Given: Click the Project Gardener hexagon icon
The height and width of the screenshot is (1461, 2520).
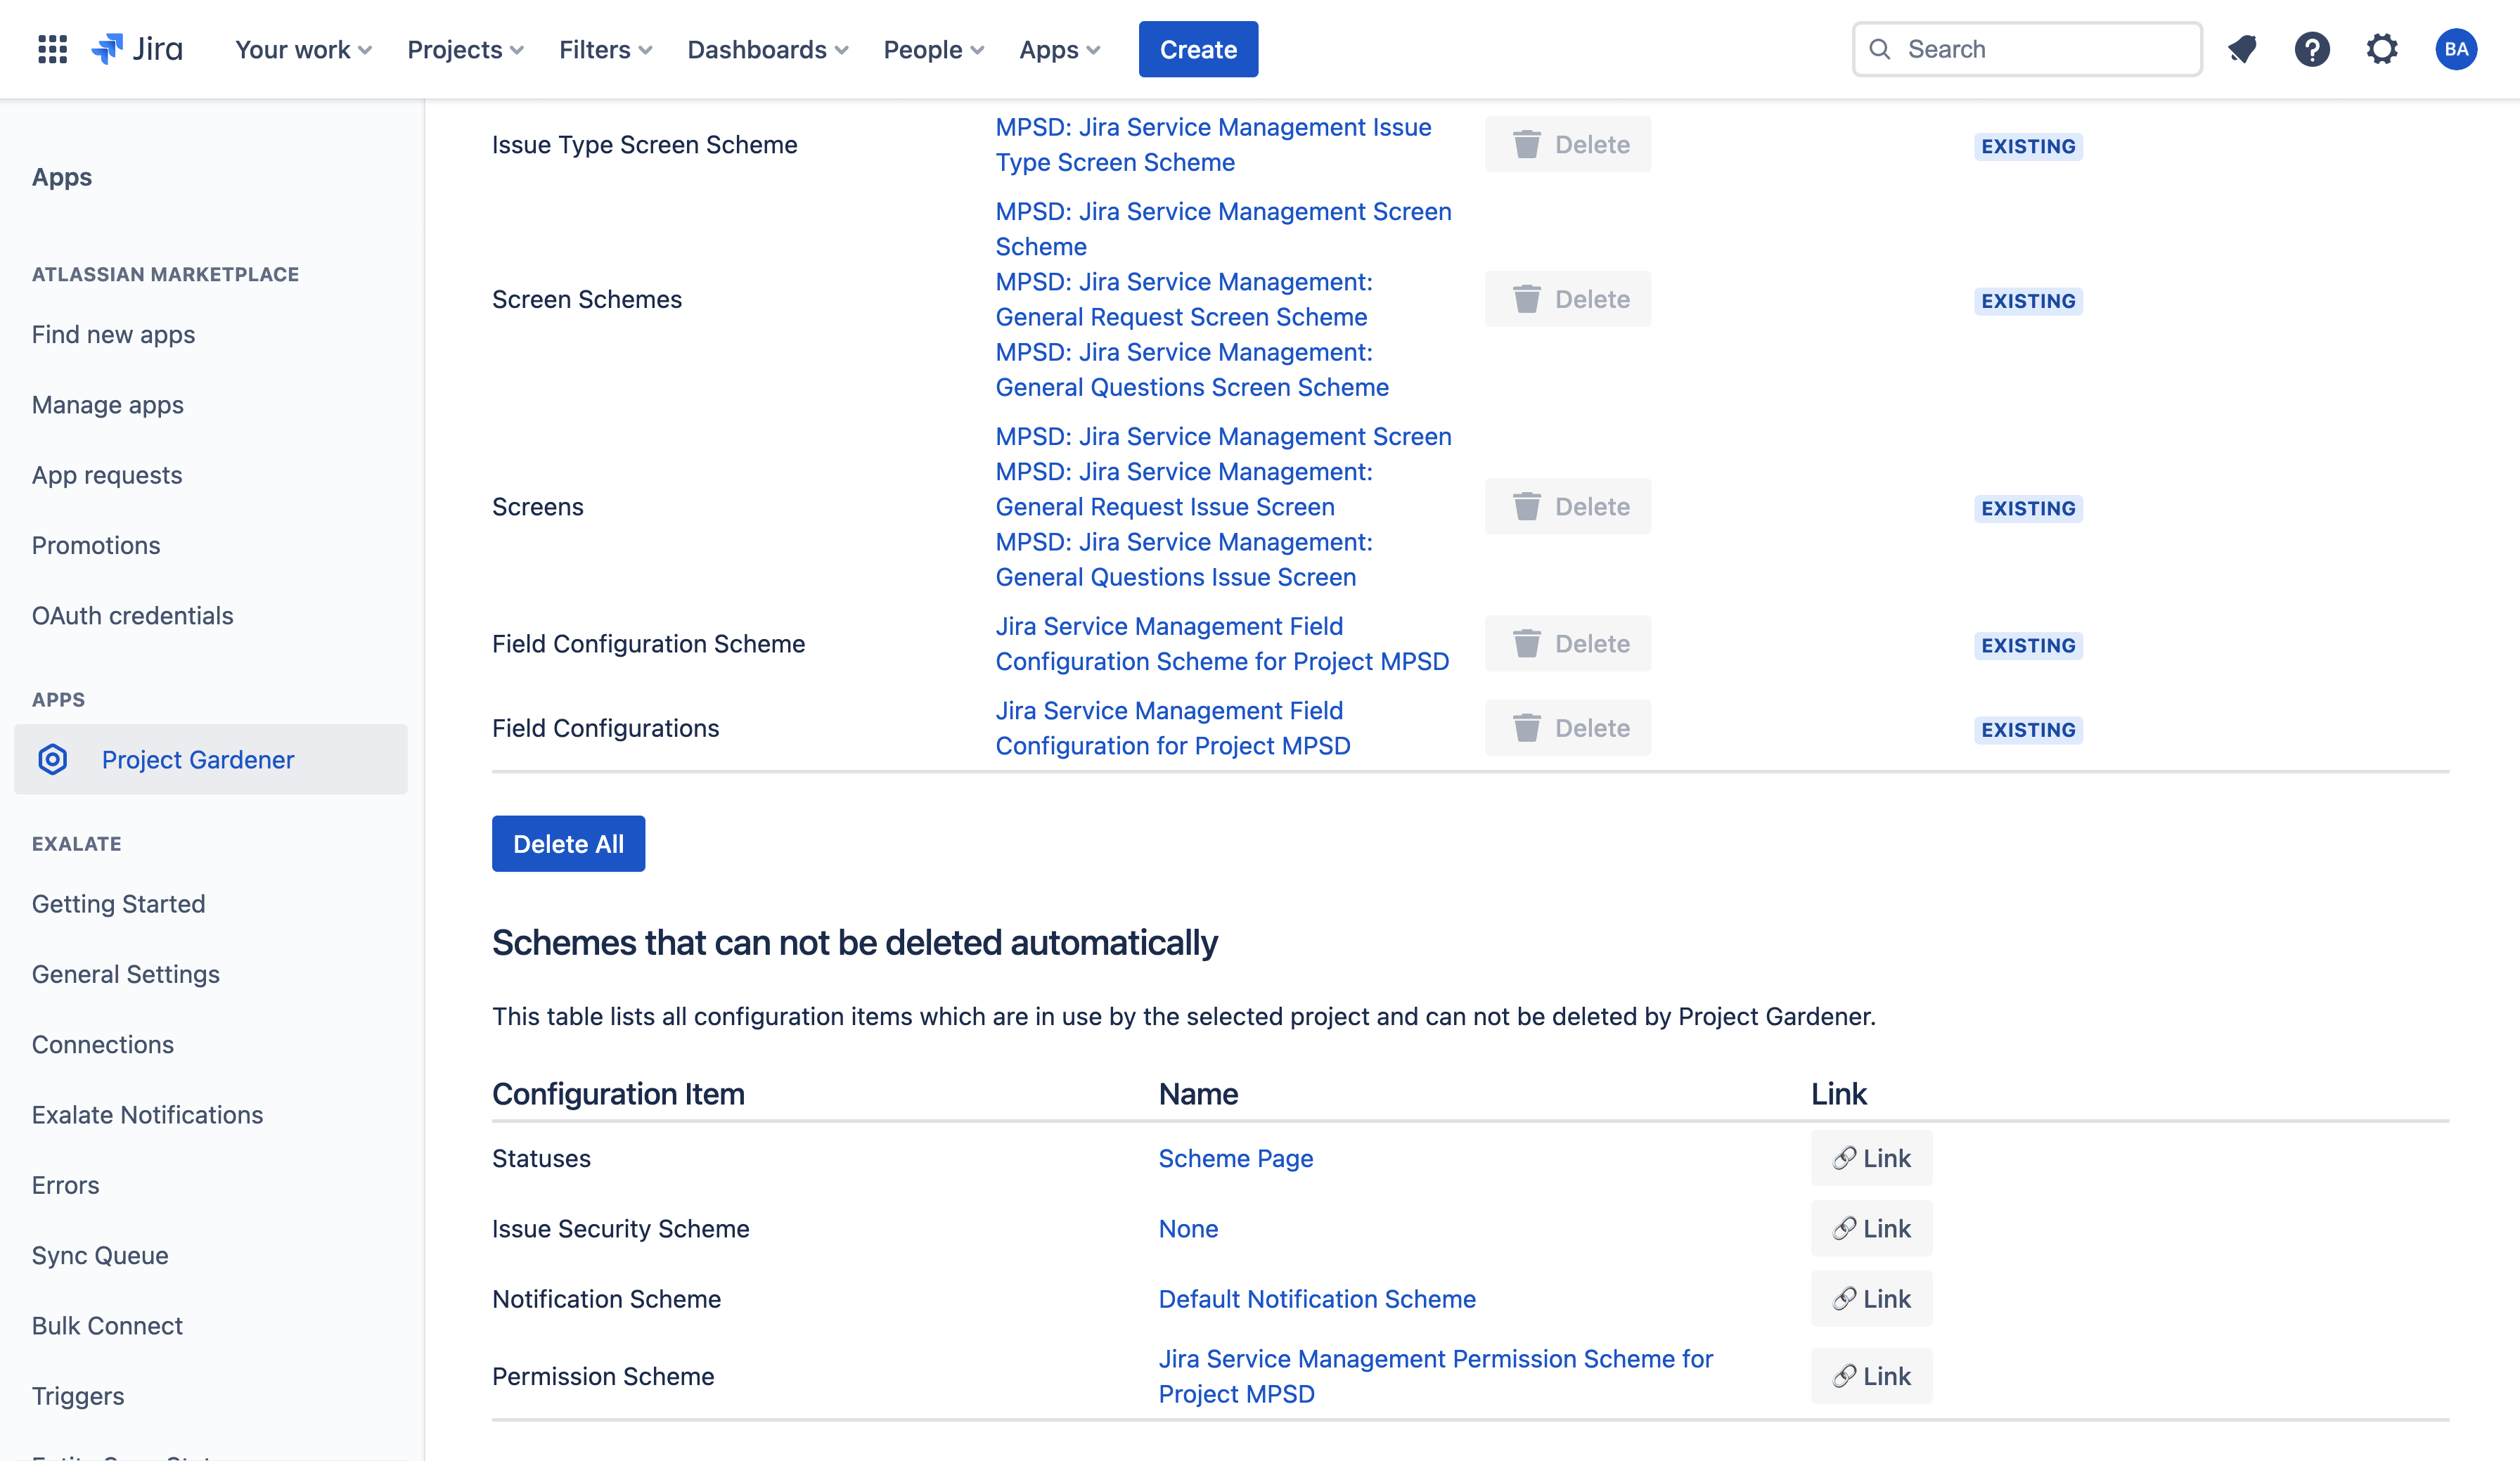Looking at the screenshot, I should [53, 759].
